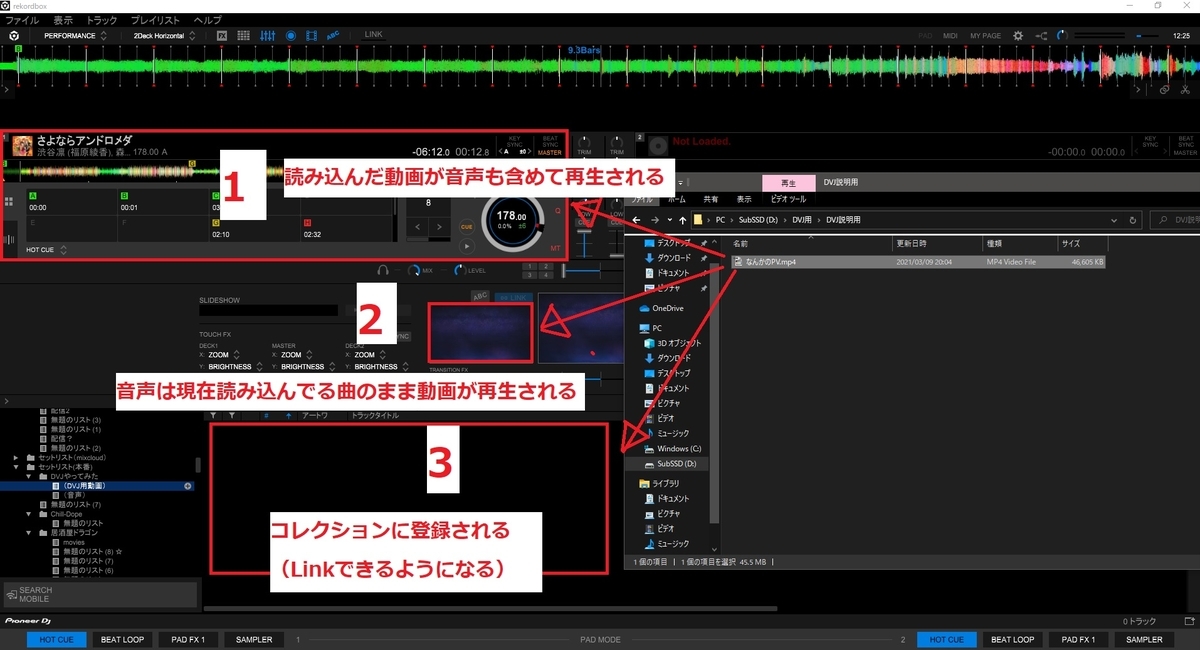Click MY PAGE in top toolbar
The width and height of the screenshot is (1200, 650).
click(985, 35)
